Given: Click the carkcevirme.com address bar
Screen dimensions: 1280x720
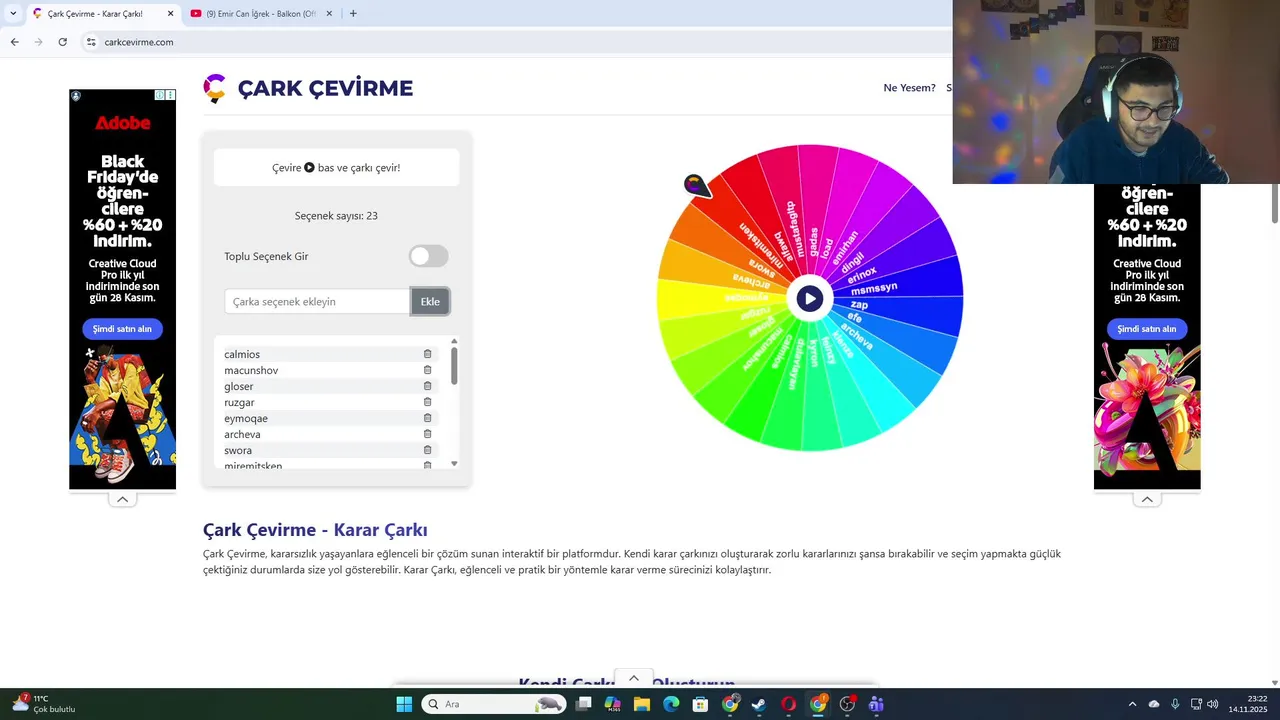Looking at the screenshot, I should point(516,42).
